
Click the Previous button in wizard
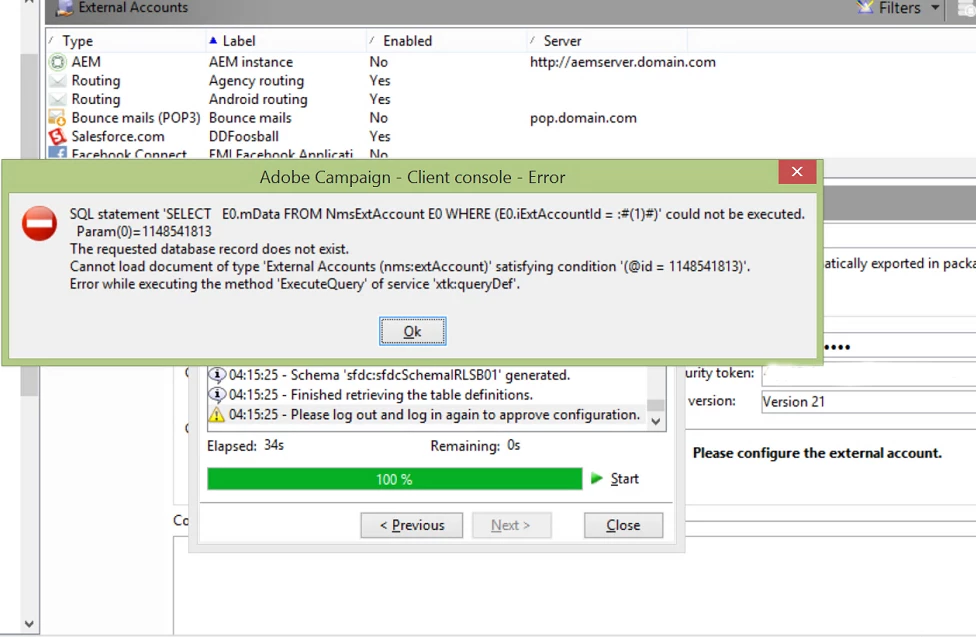click(411, 525)
